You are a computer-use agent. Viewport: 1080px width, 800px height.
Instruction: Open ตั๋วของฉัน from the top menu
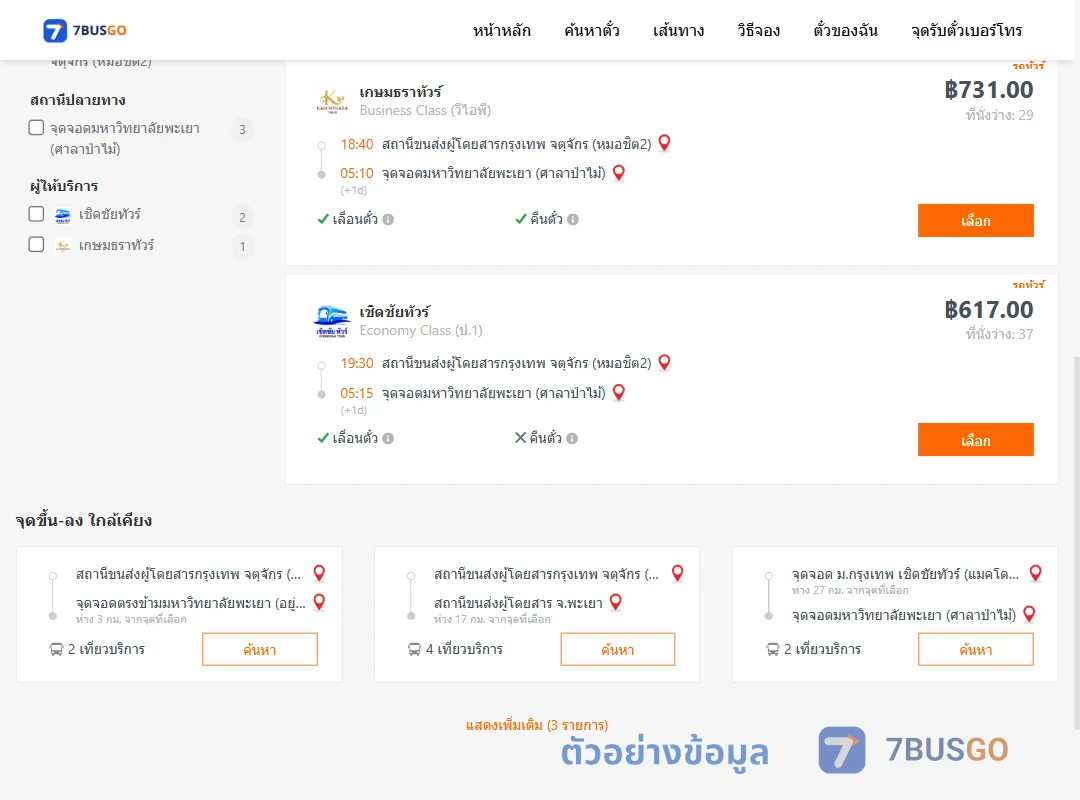click(x=845, y=30)
